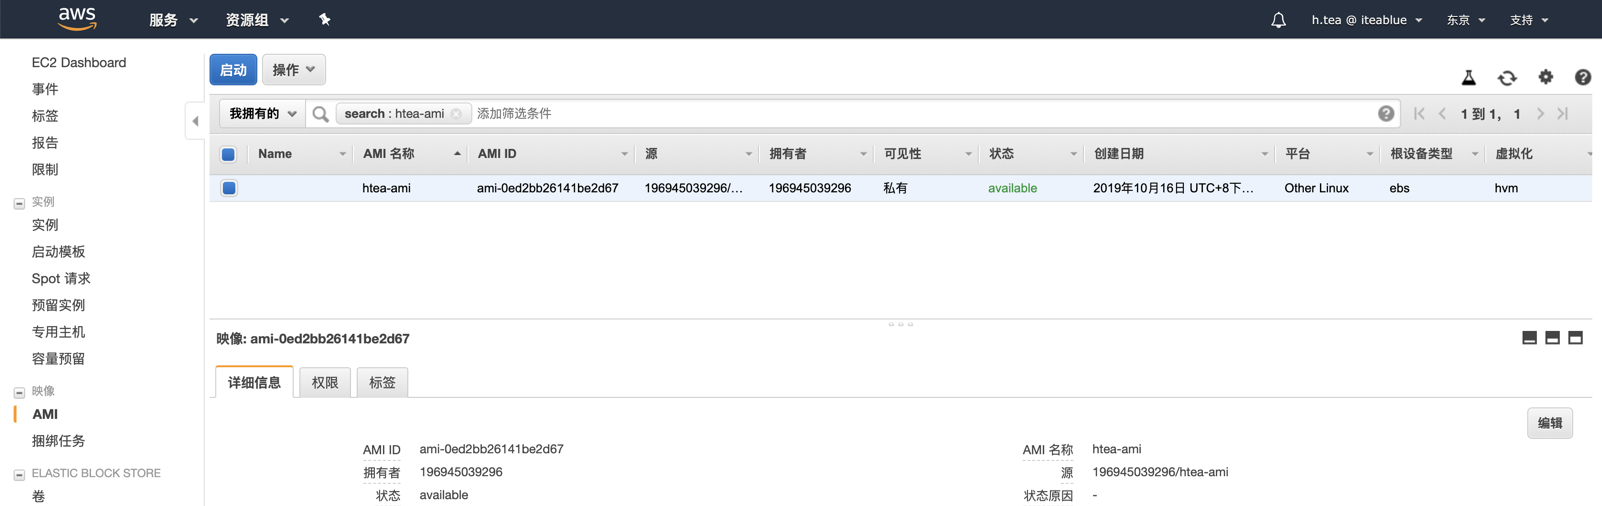This screenshot has width=1602, height=506.
Task: Click the 编辑 edit button
Action: pyautogui.click(x=1549, y=423)
